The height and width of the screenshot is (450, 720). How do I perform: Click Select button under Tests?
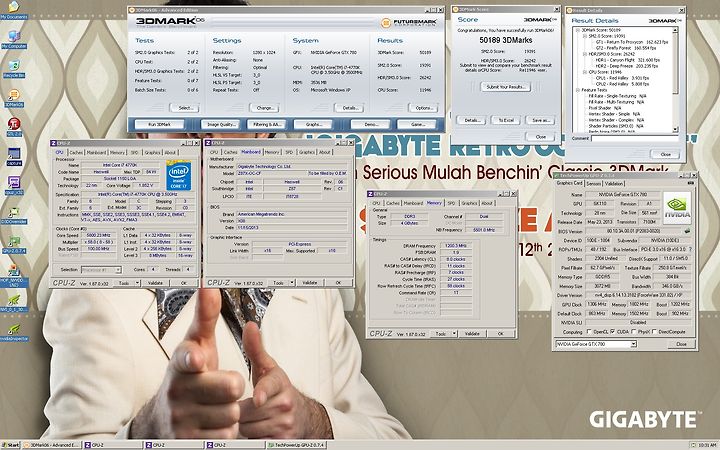pos(184,108)
